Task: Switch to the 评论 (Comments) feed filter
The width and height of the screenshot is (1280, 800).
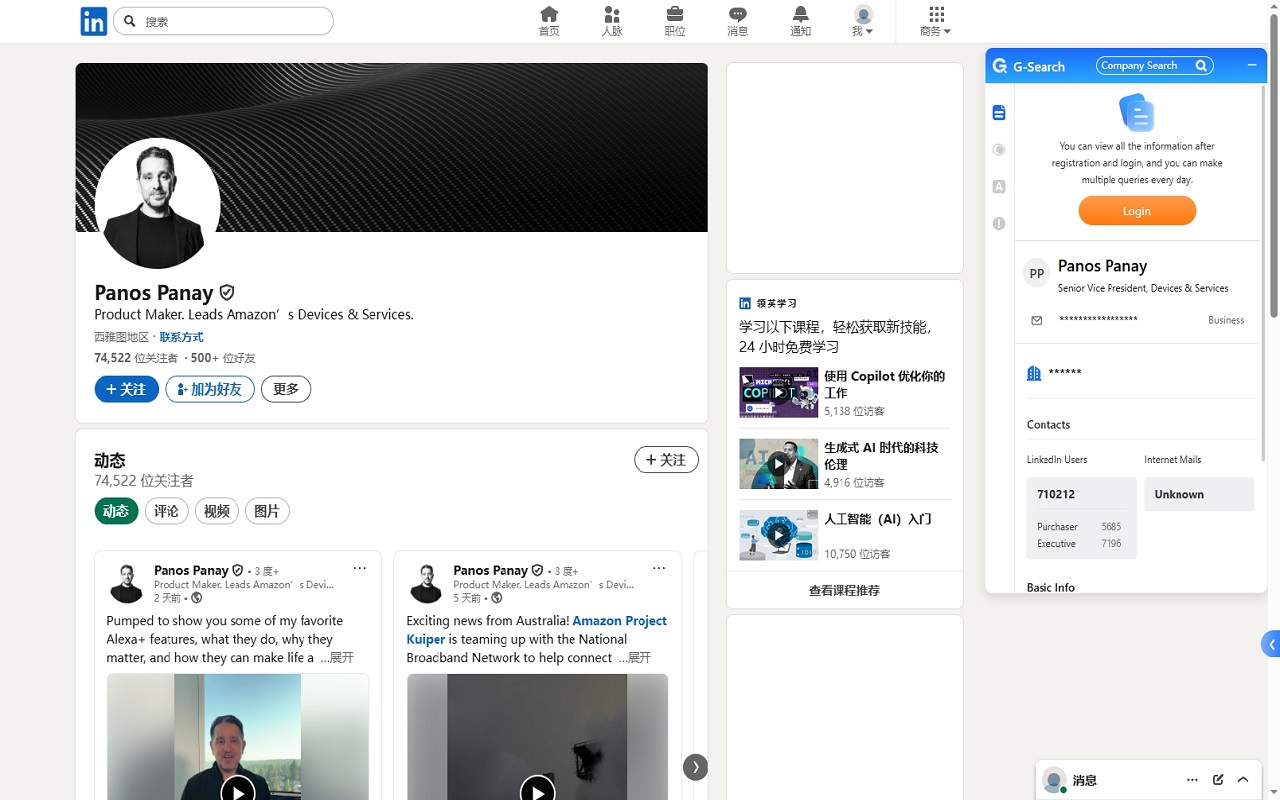Action: [166, 511]
